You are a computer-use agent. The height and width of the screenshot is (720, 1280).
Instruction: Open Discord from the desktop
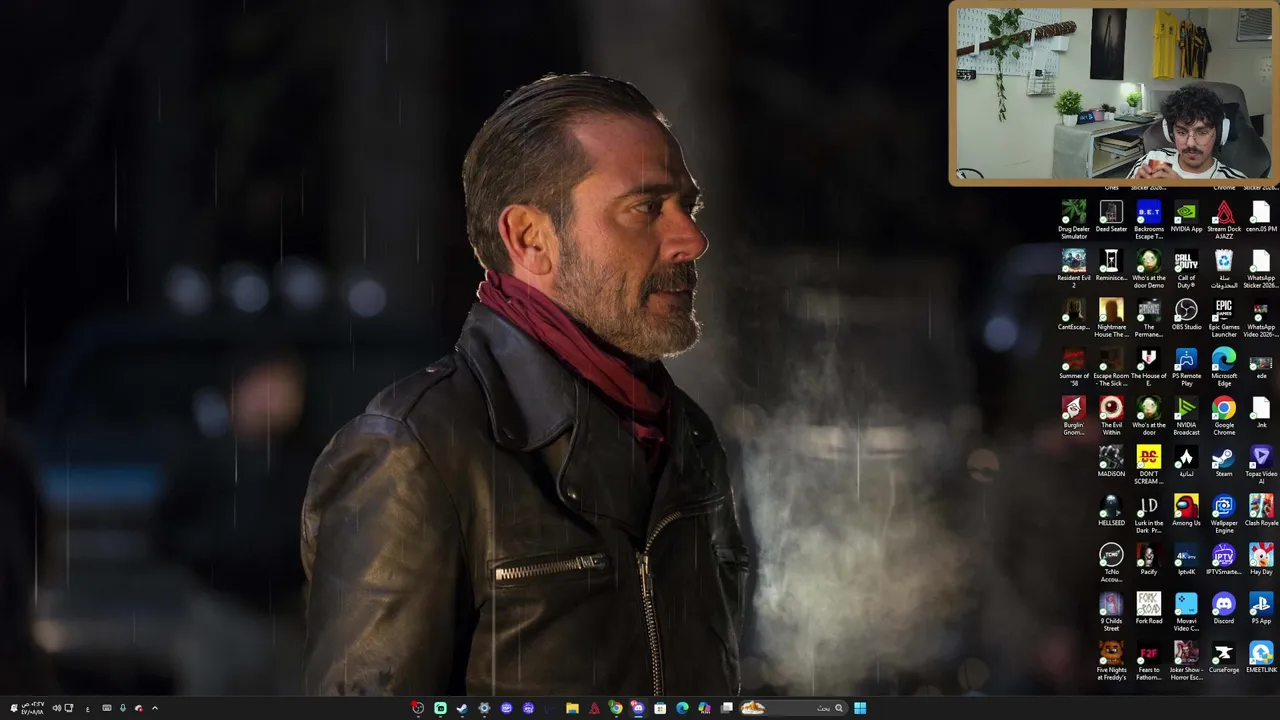[1224, 608]
